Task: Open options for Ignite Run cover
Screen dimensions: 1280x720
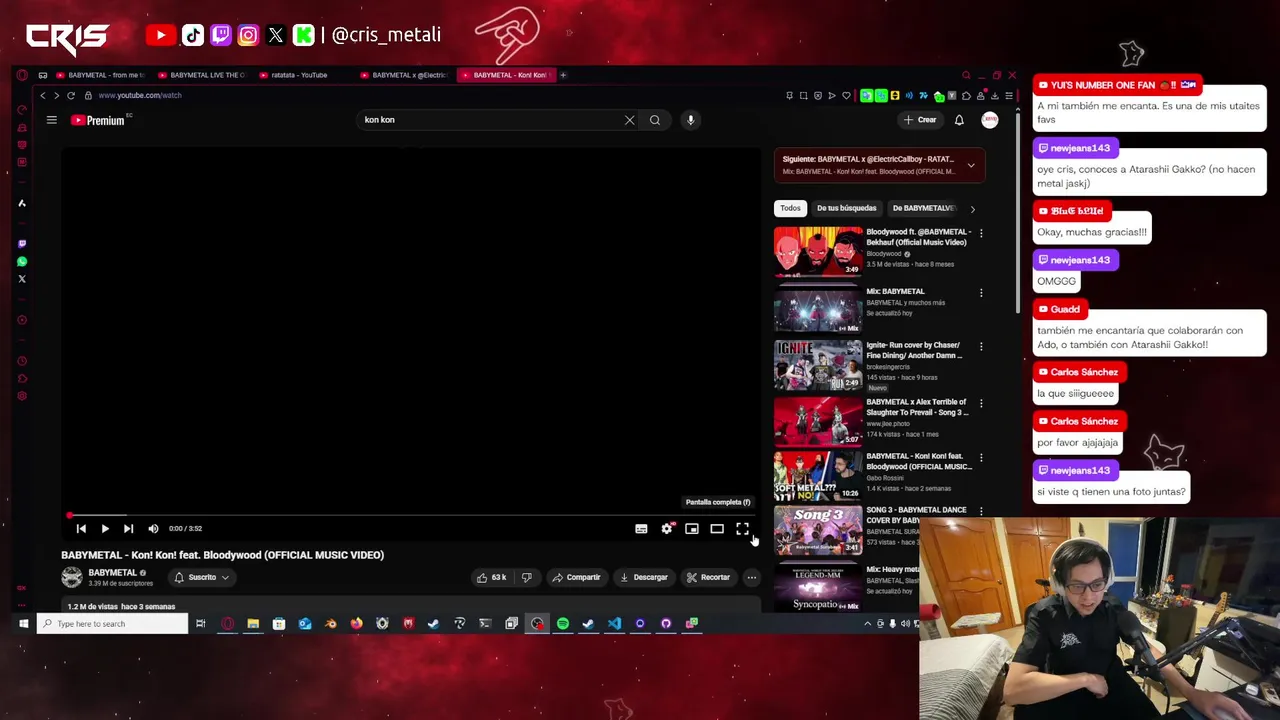Action: pyautogui.click(x=981, y=346)
